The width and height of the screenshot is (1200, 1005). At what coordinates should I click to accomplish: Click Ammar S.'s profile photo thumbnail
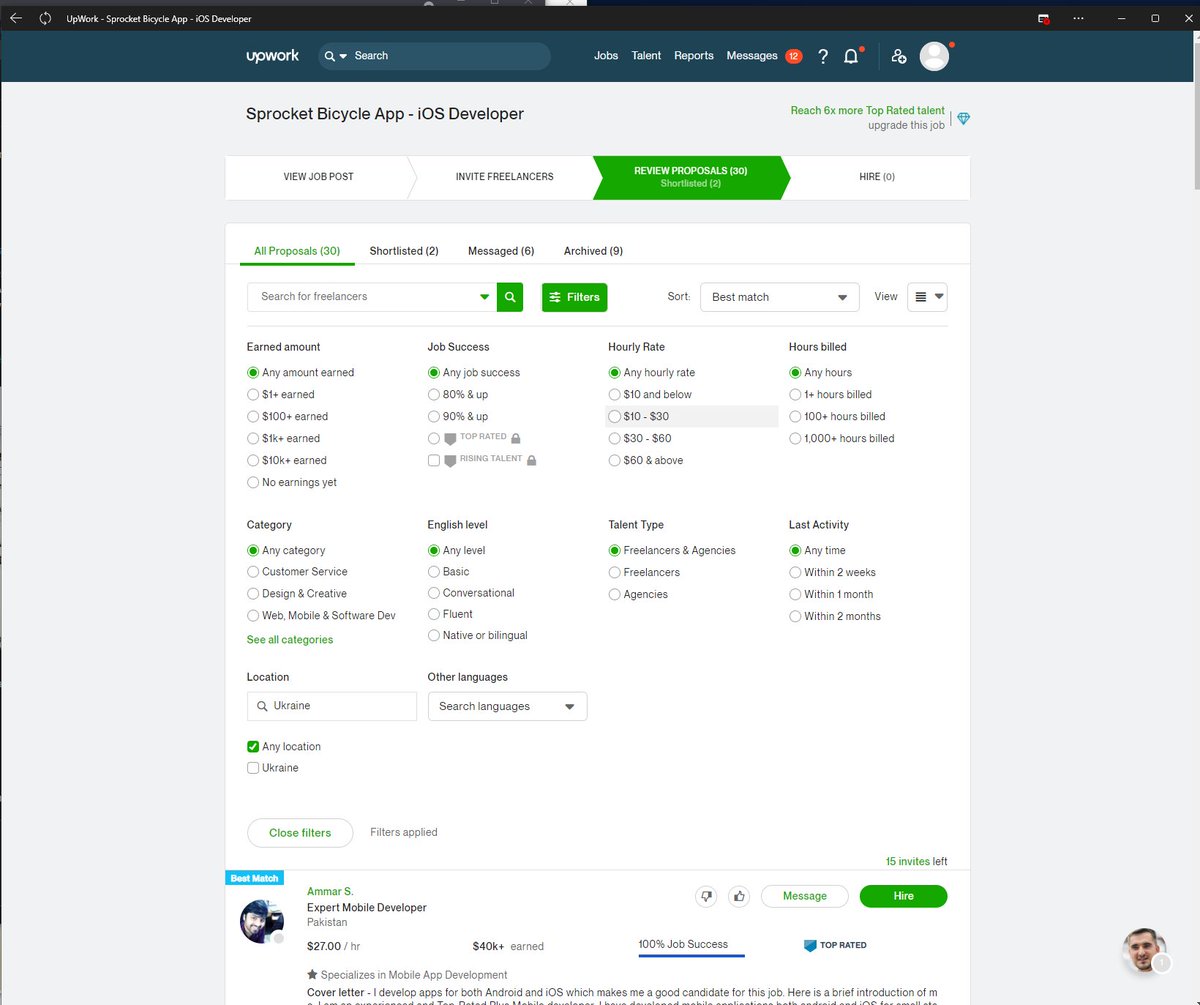(262, 922)
